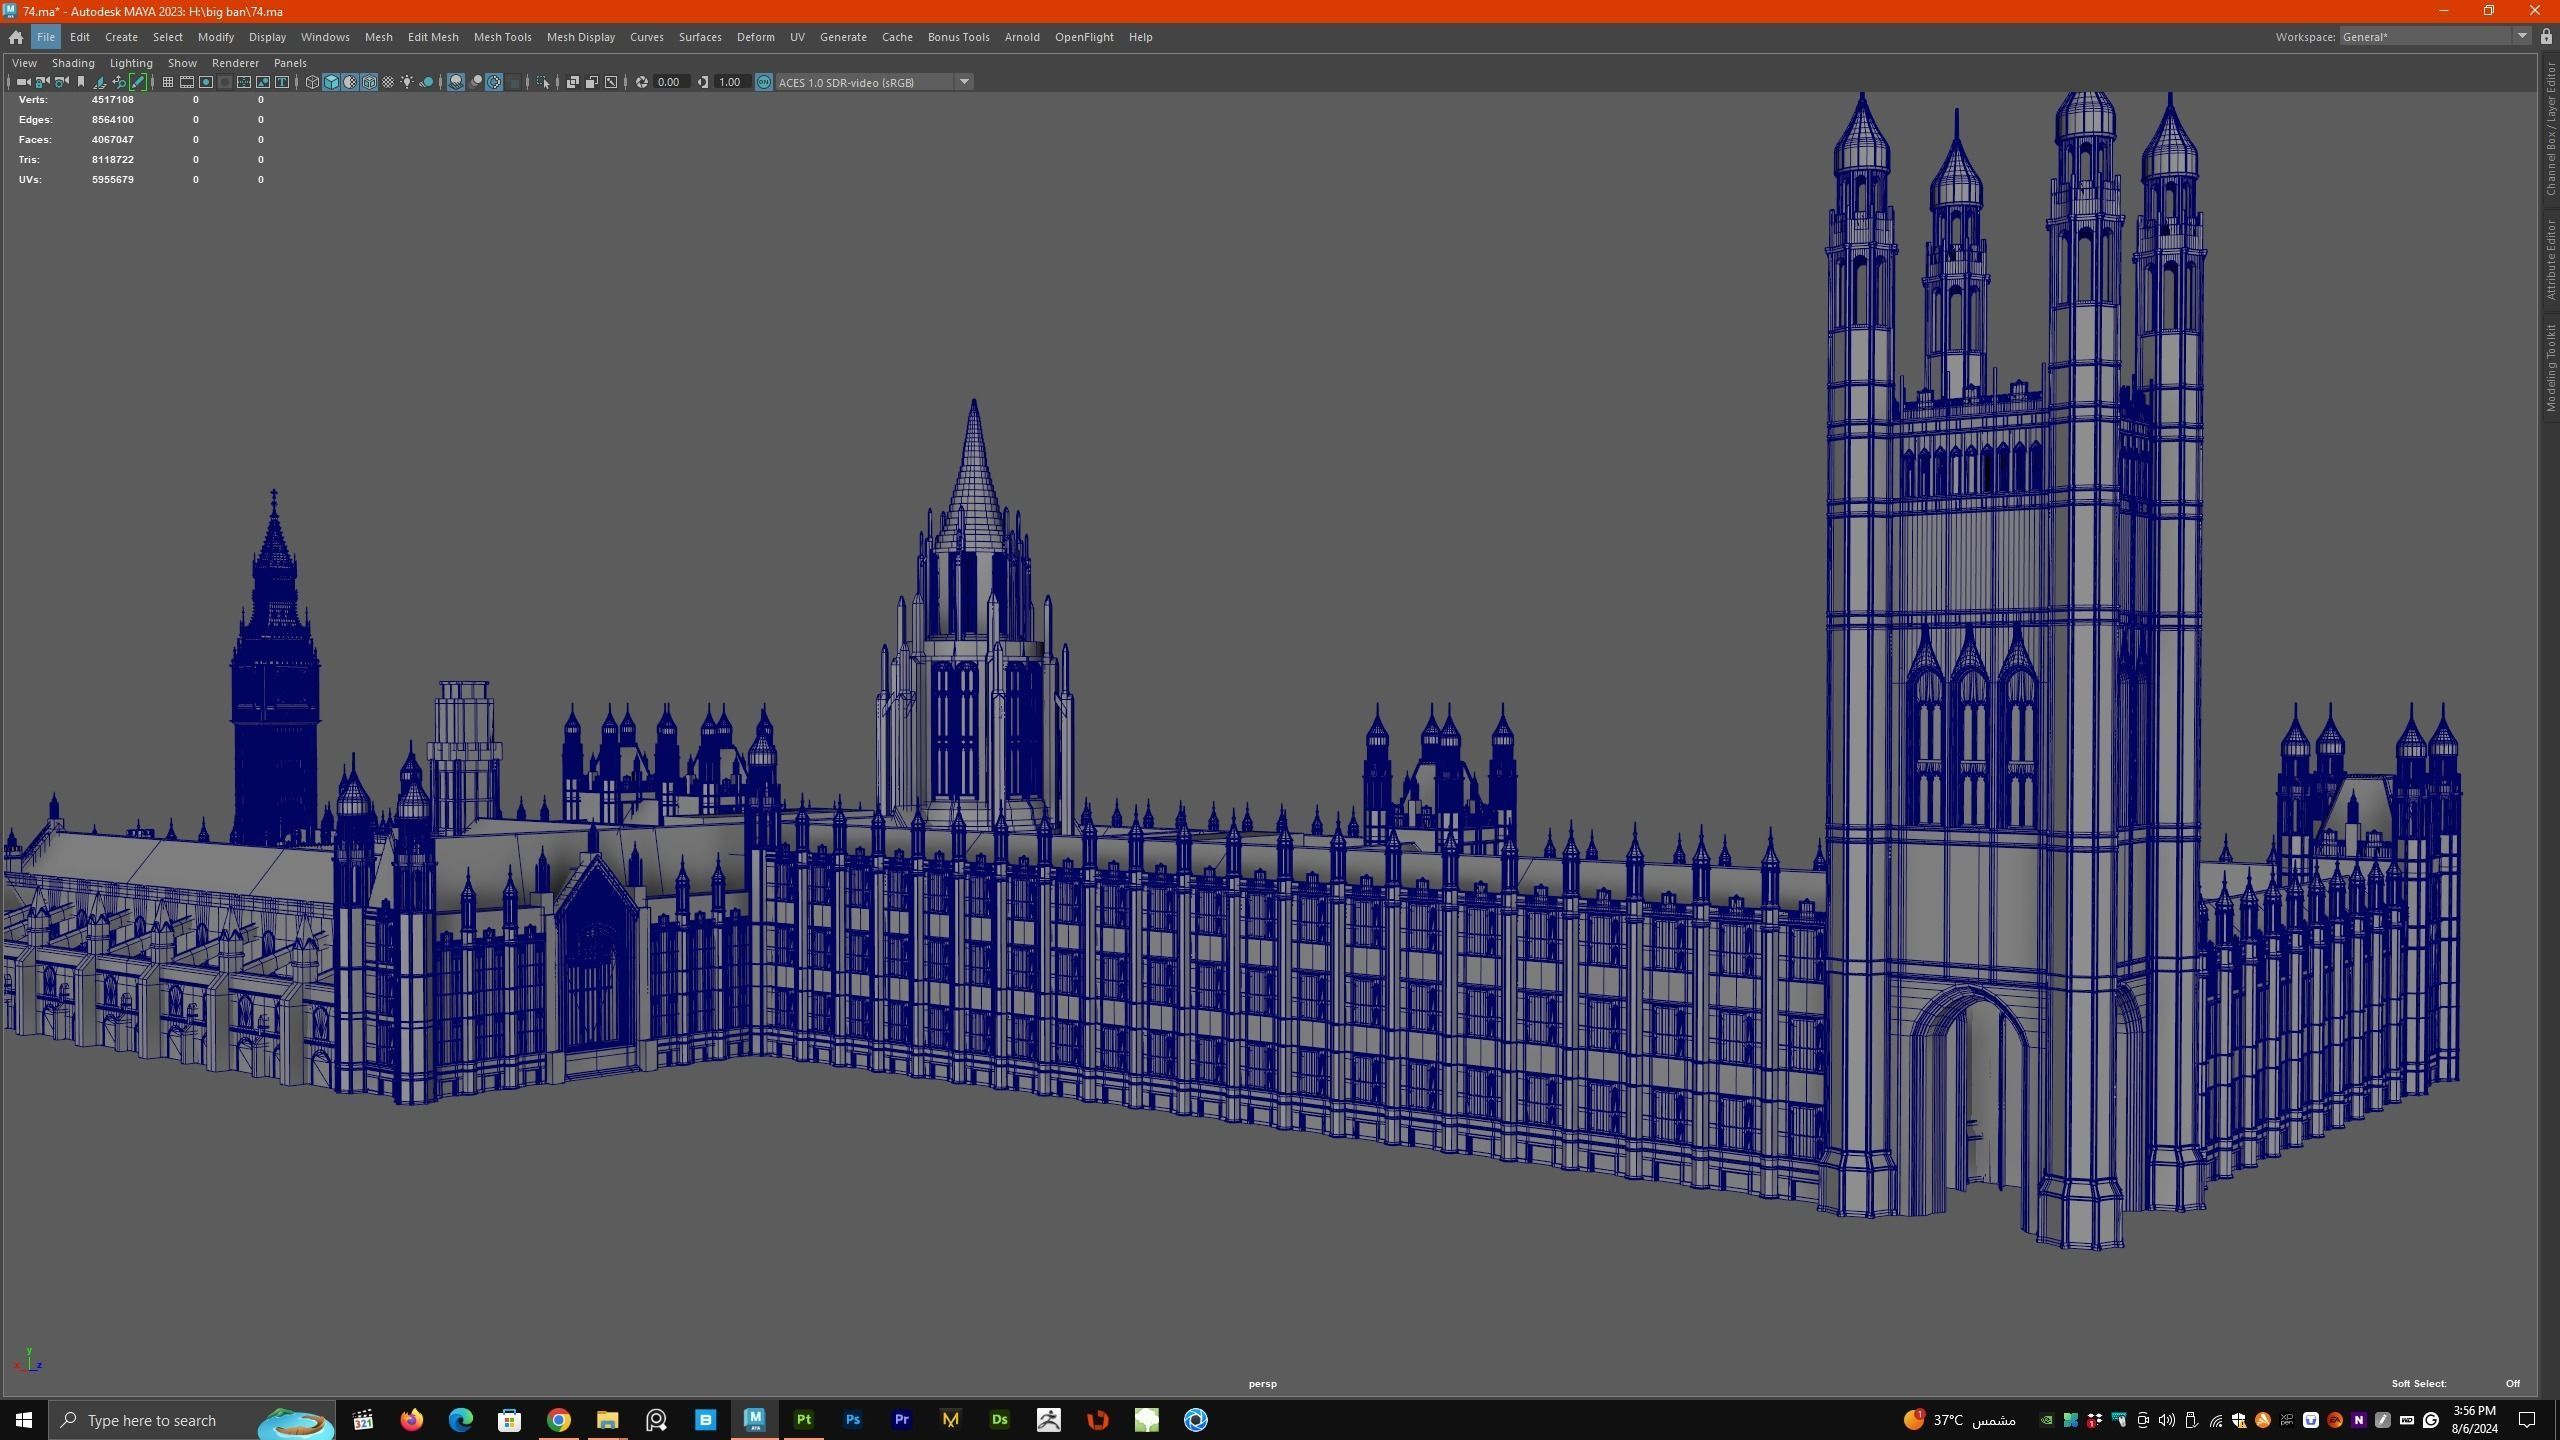
Task: Click the Maya Home icon
Action: coord(16,37)
